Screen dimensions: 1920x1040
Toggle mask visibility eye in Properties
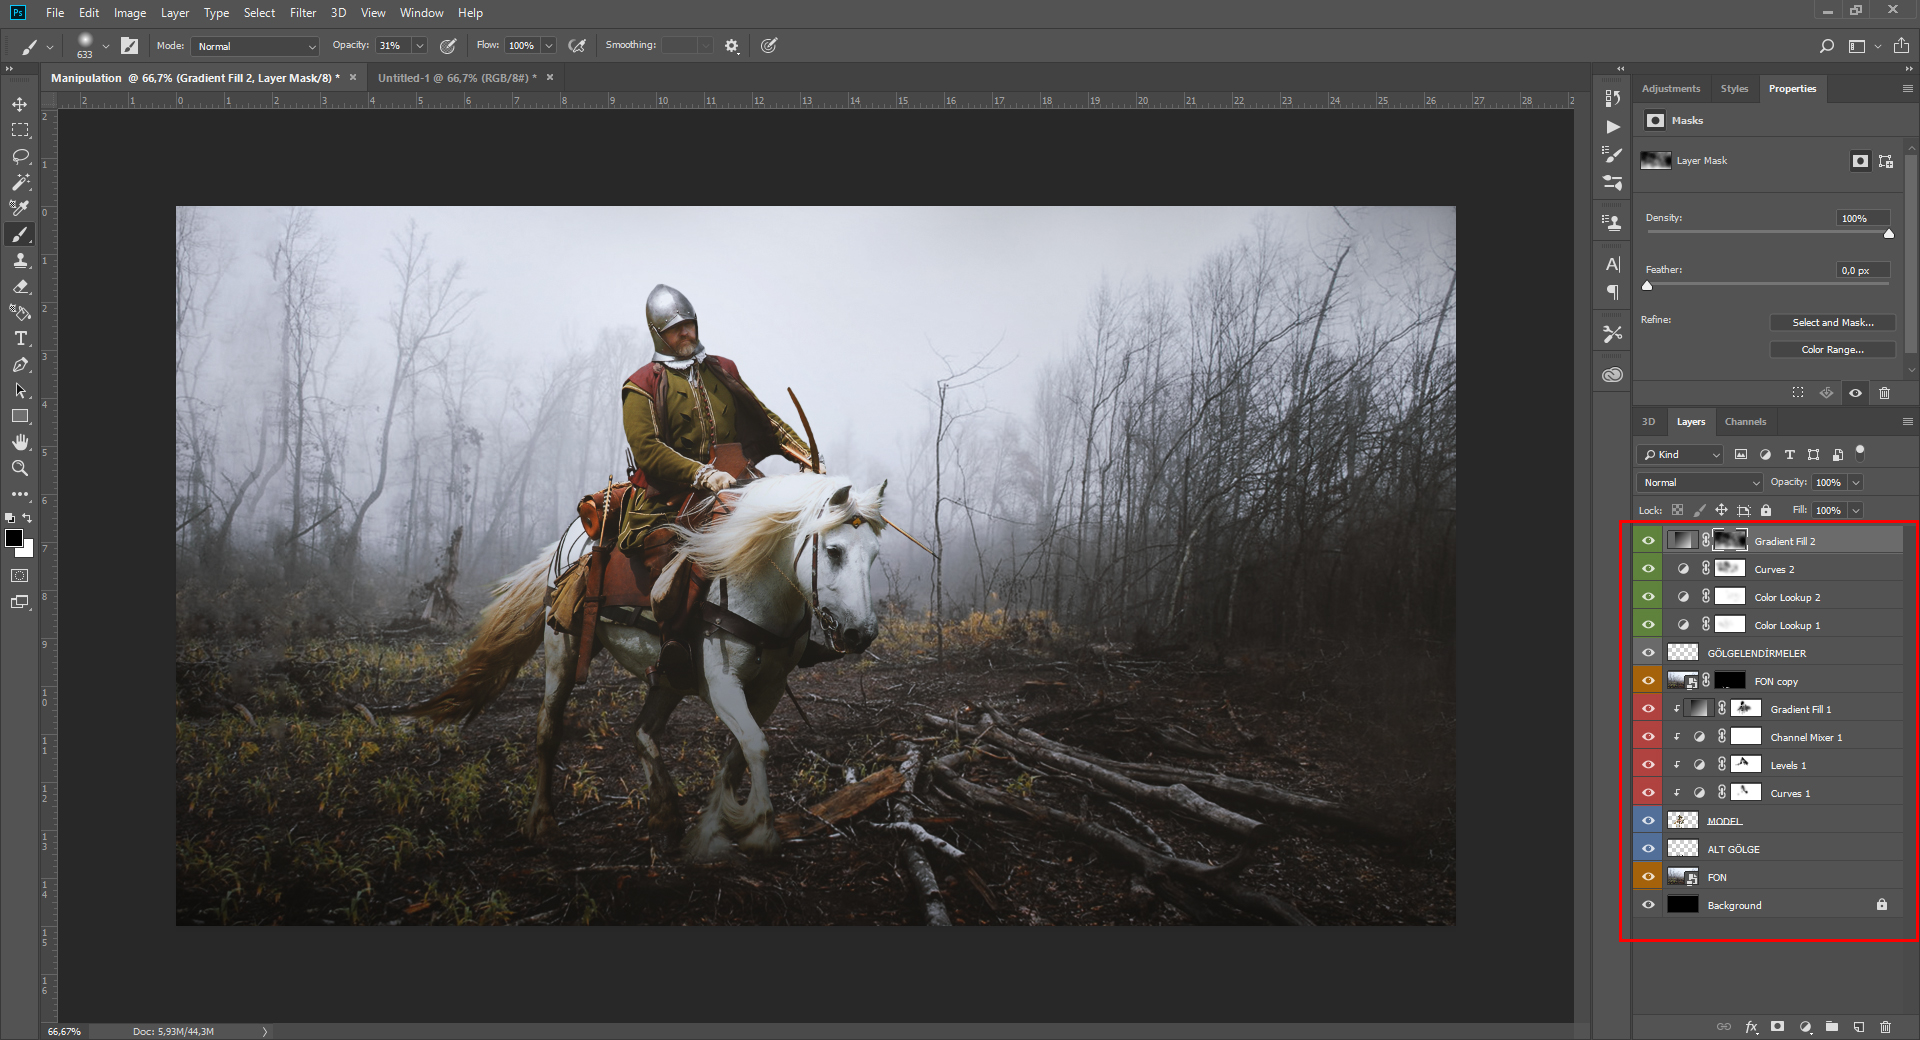[1855, 393]
